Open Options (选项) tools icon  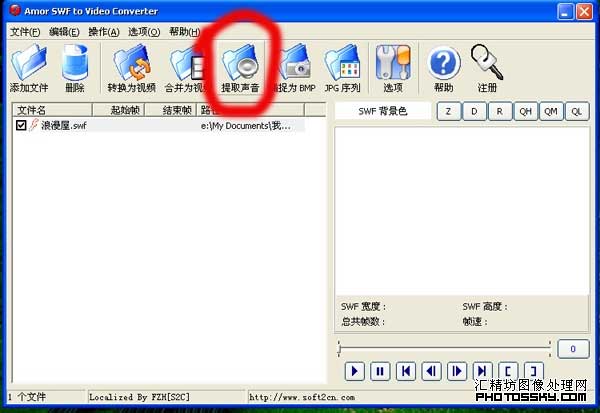393,68
